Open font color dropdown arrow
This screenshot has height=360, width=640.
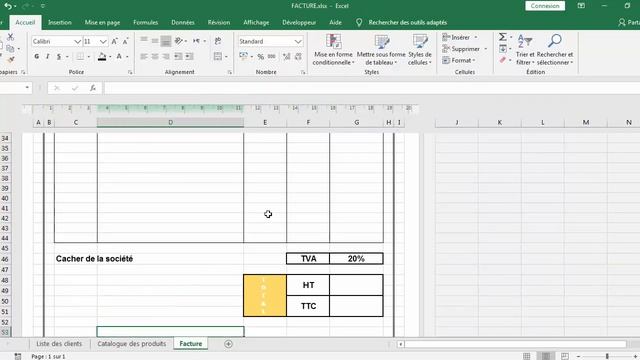[x=127, y=57]
